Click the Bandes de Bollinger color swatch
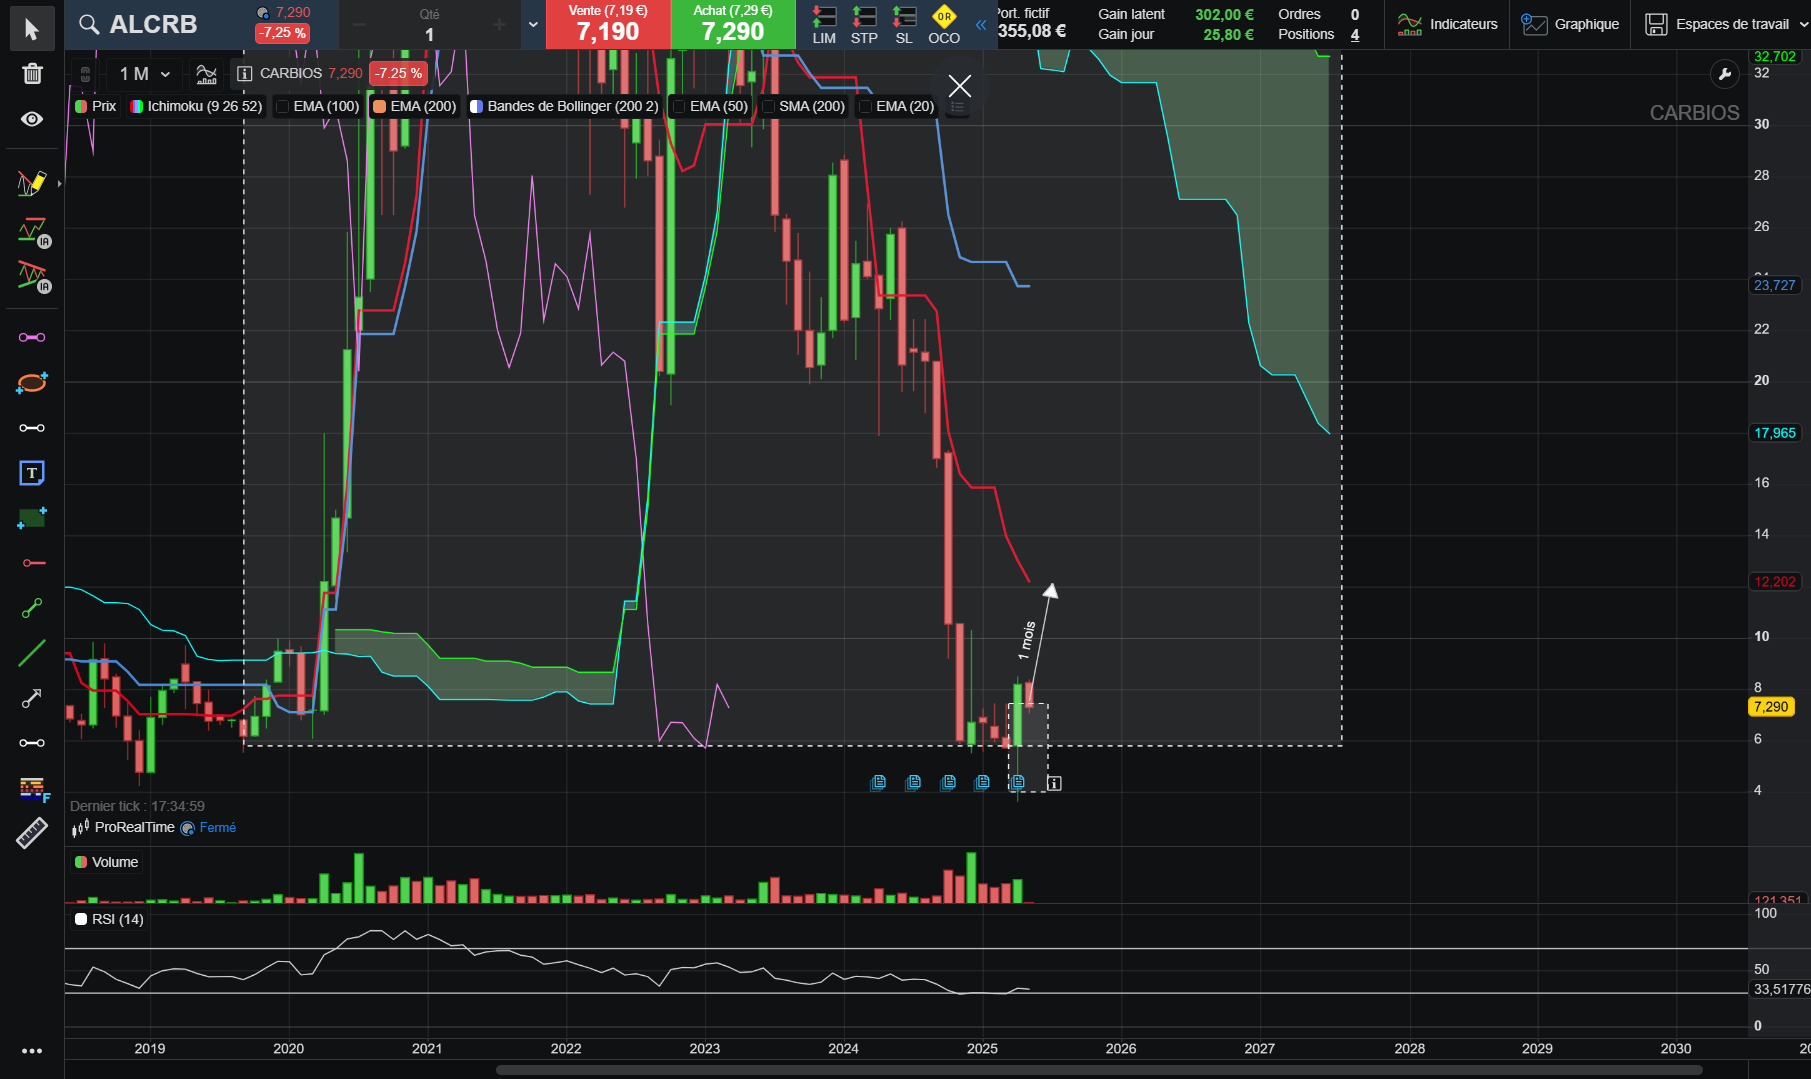The height and width of the screenshot is (1079, 1811). (x=477, y=107)
